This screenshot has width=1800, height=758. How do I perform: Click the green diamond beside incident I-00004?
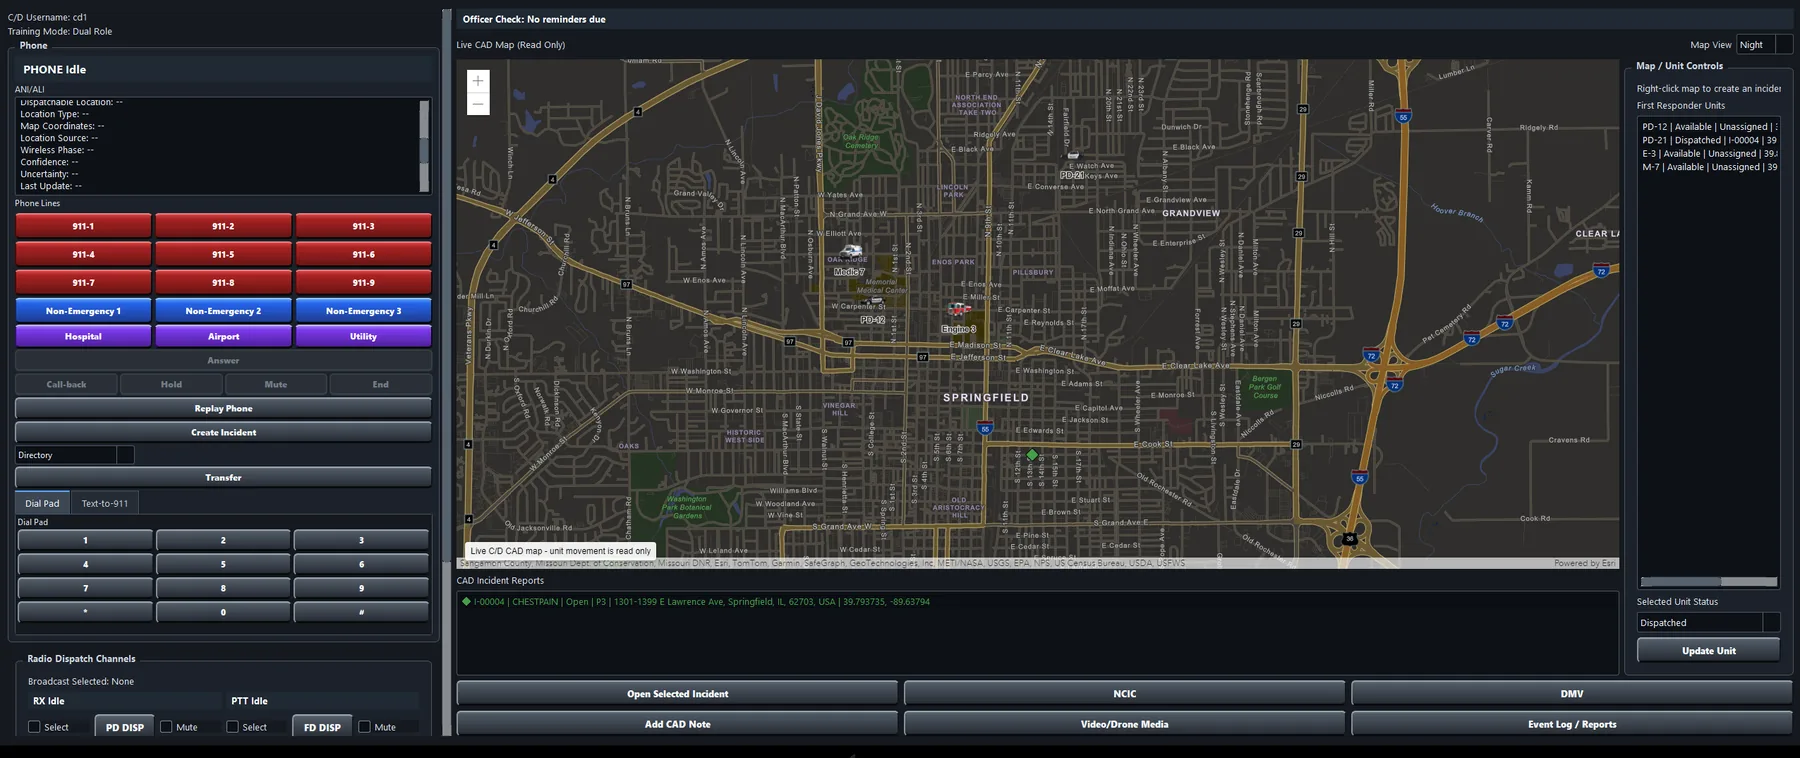[466, 602]
